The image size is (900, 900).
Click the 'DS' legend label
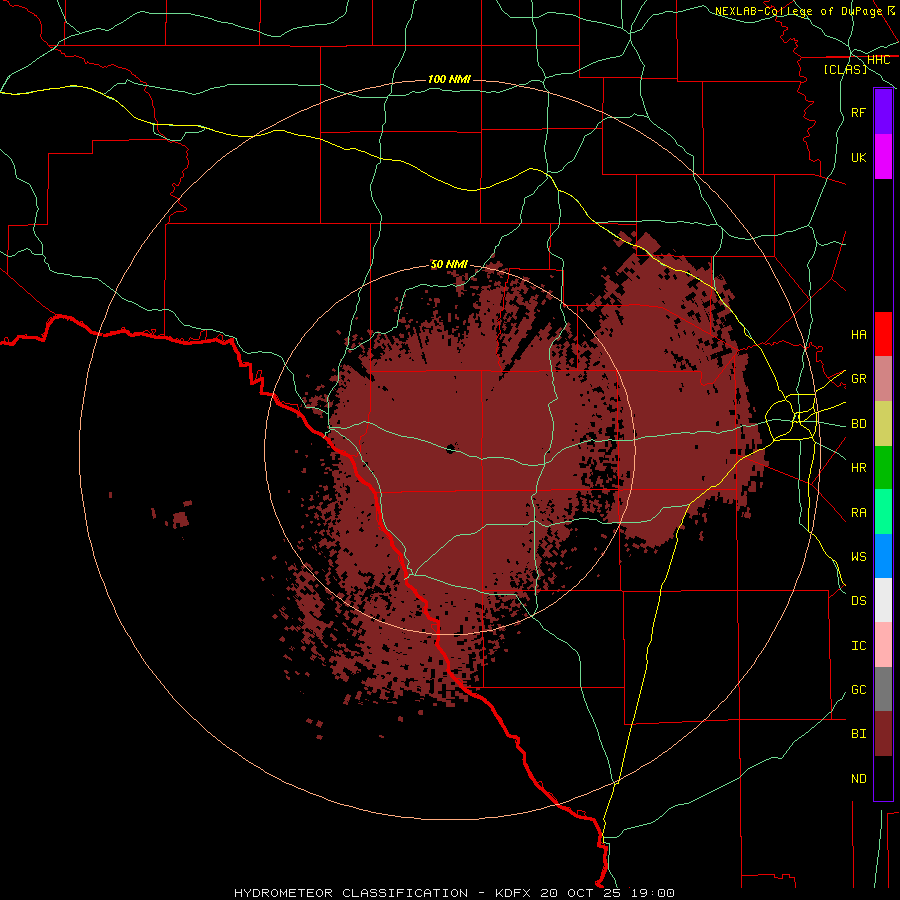click(858, 601)
